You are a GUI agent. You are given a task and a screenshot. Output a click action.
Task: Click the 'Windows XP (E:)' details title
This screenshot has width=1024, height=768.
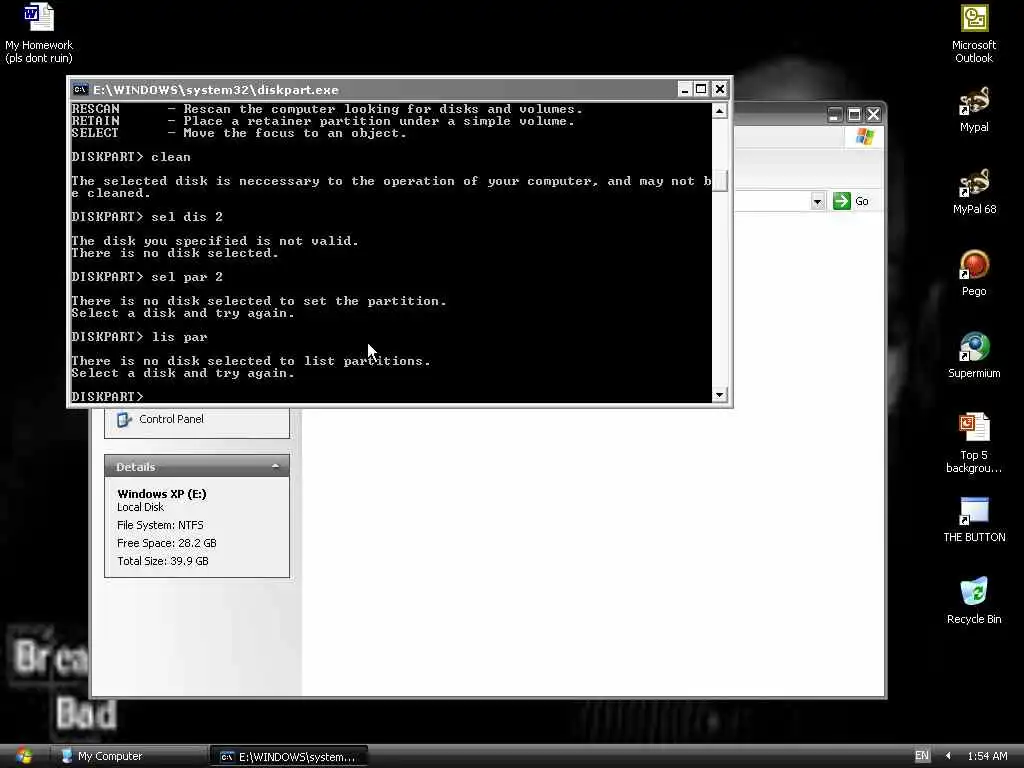(162, 494)
